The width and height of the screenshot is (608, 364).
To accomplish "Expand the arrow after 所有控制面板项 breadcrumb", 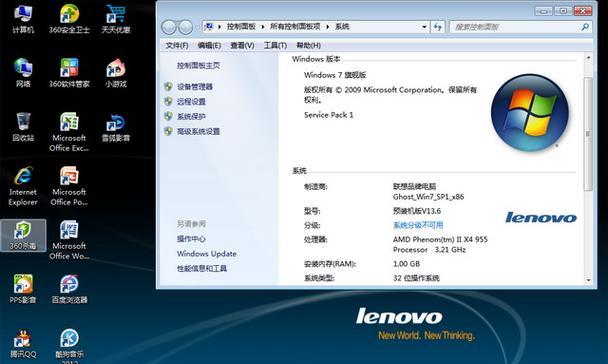I will 328,26.
